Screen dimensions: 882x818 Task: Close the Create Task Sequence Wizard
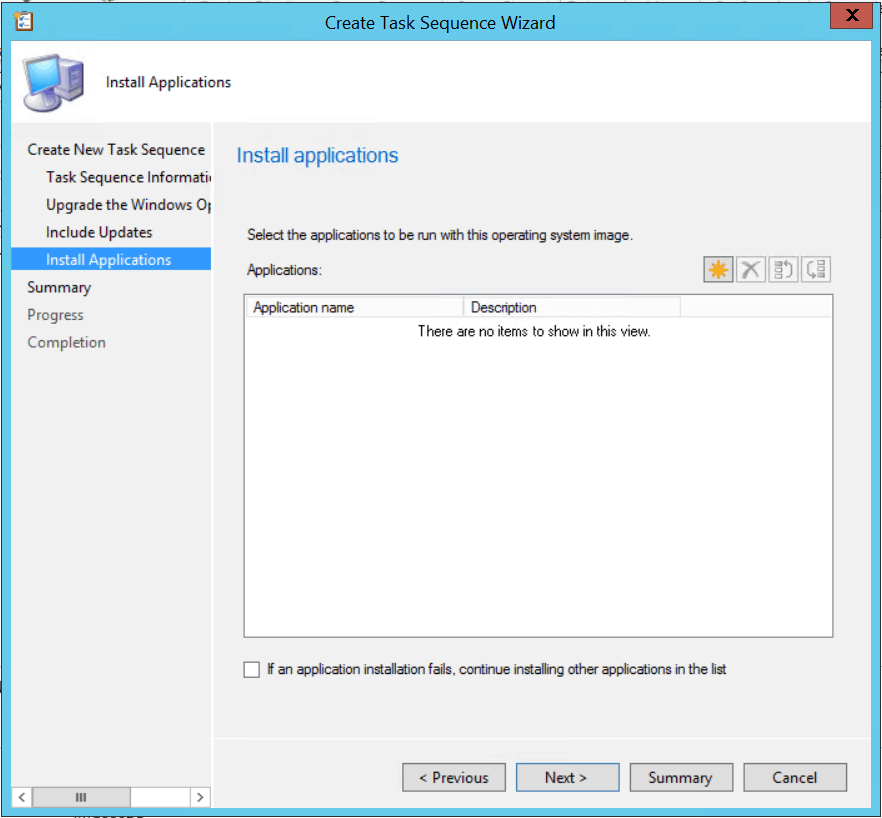point(852,15)
